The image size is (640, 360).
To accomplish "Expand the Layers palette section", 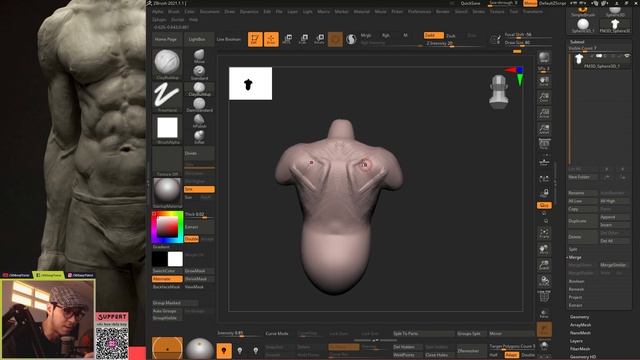I will [576, 341].
